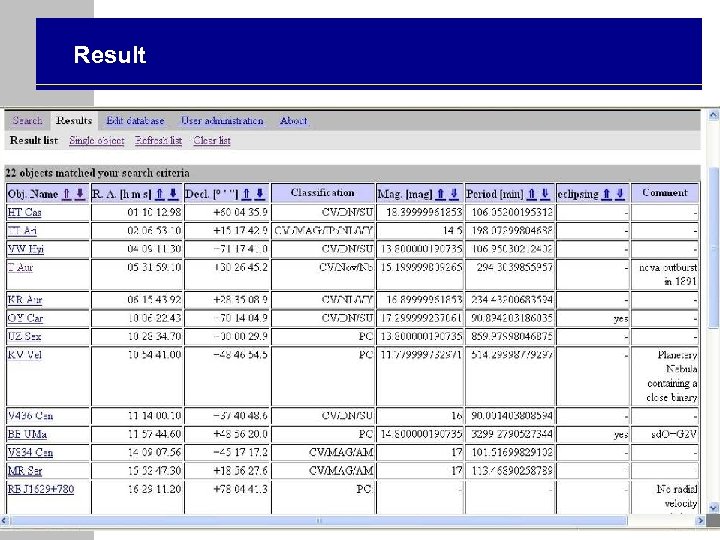Open the Search tab
Viewport: 720px width, 540px height.
[28, 121]
